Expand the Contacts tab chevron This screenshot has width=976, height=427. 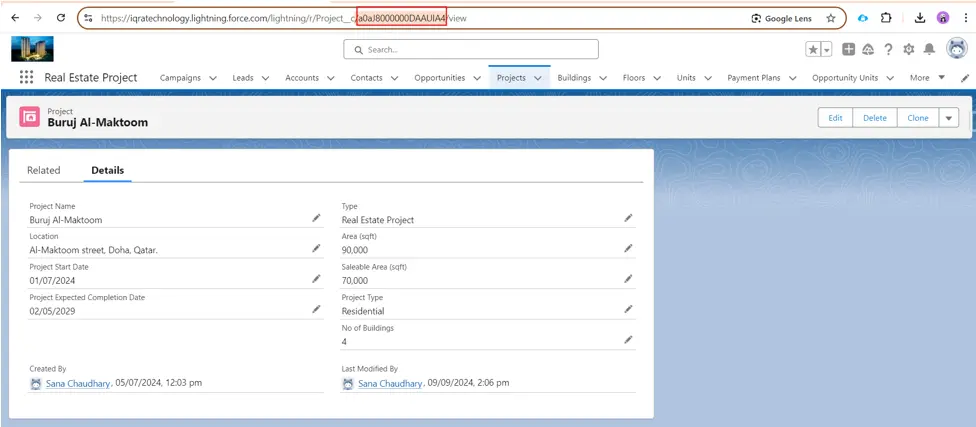395,78
